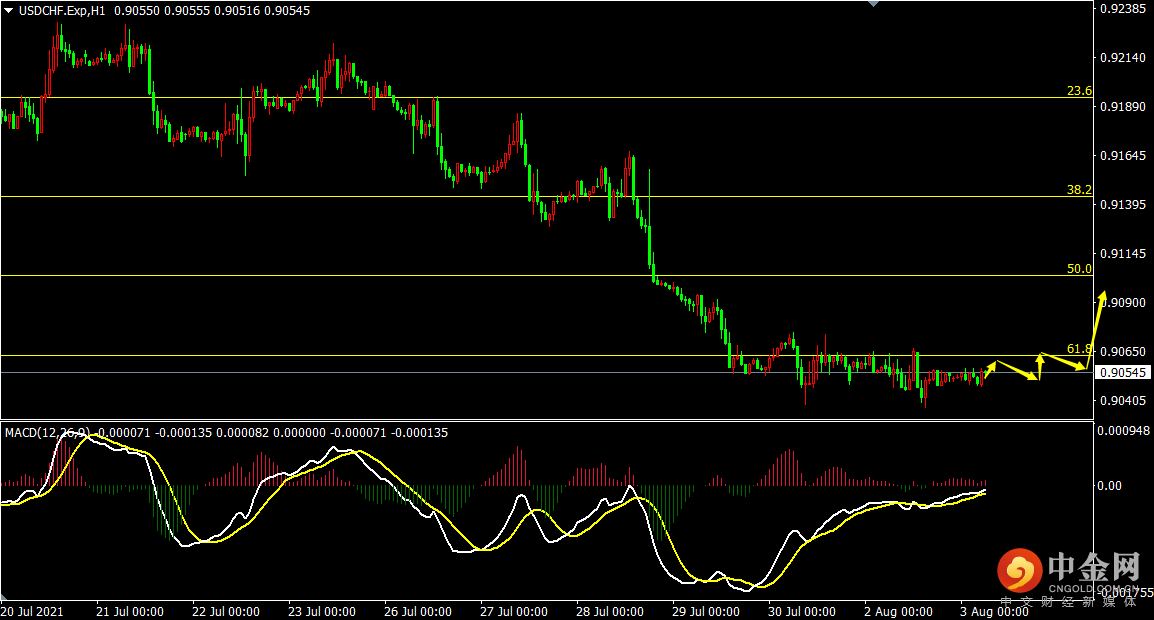The height and width of the screenshot is (620, 1154).
Task: Click the 29 Jul 00:00 time label
Action: [x=706, y=612]
